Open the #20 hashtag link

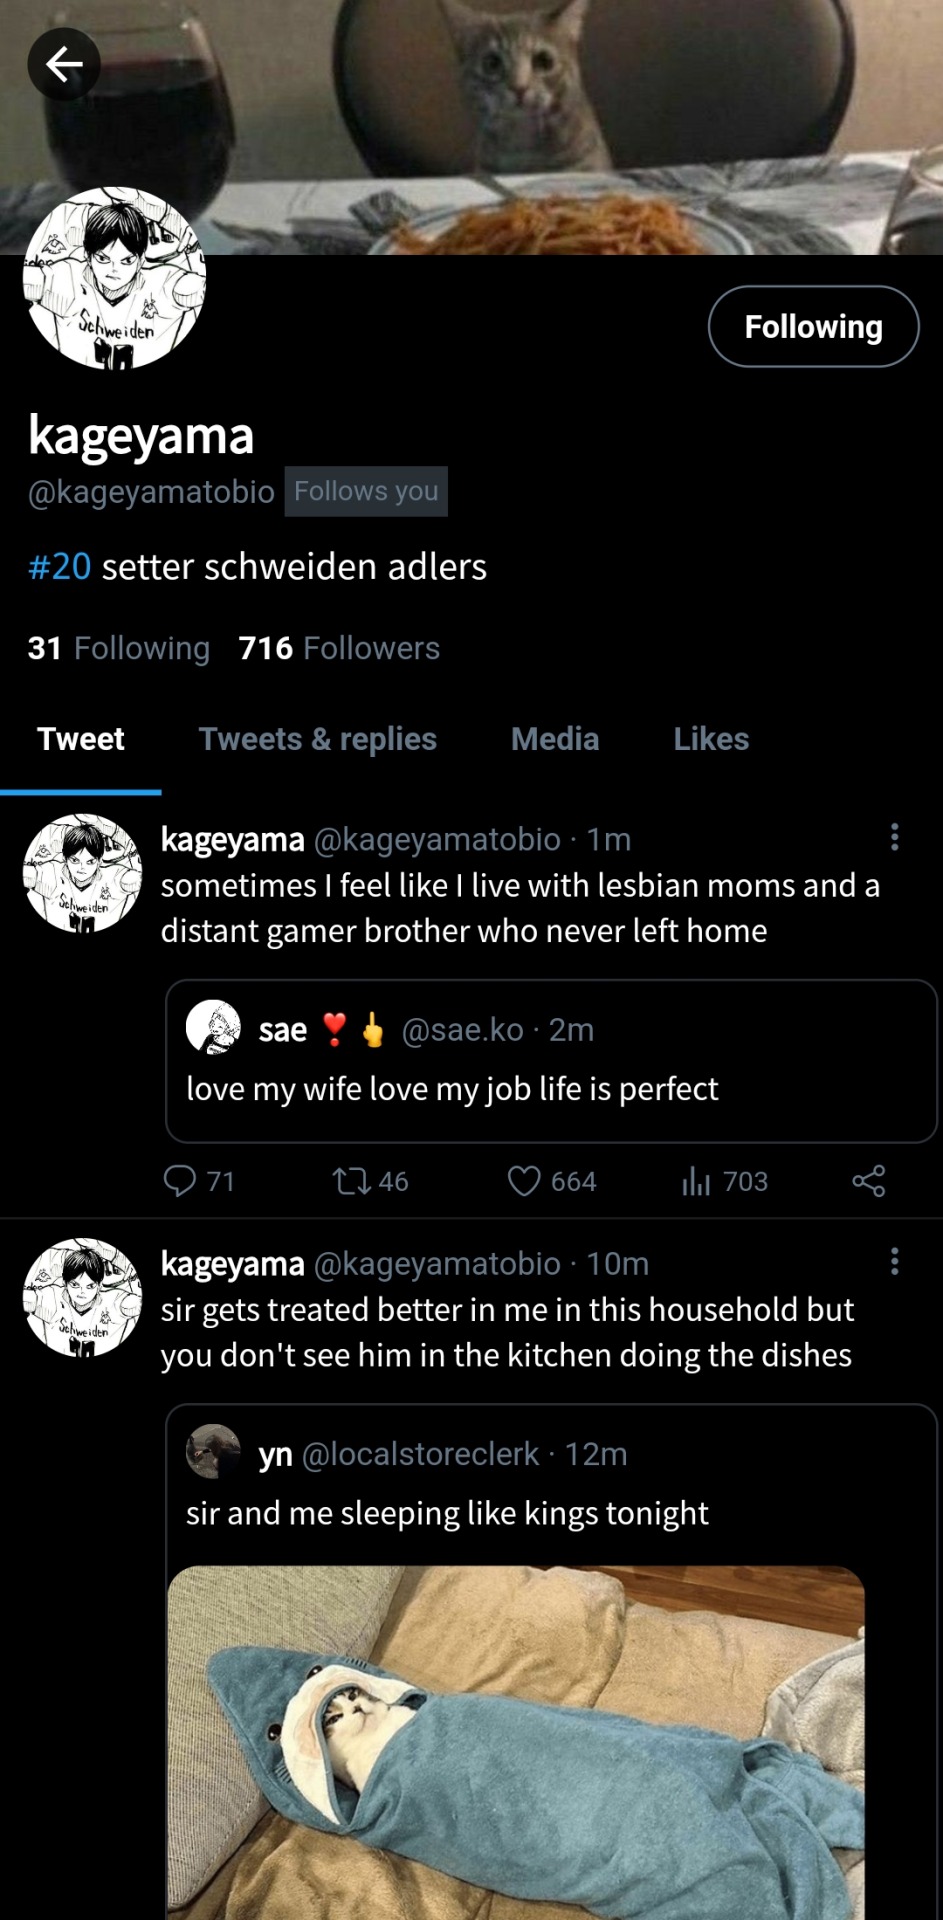tap(60, 567)
